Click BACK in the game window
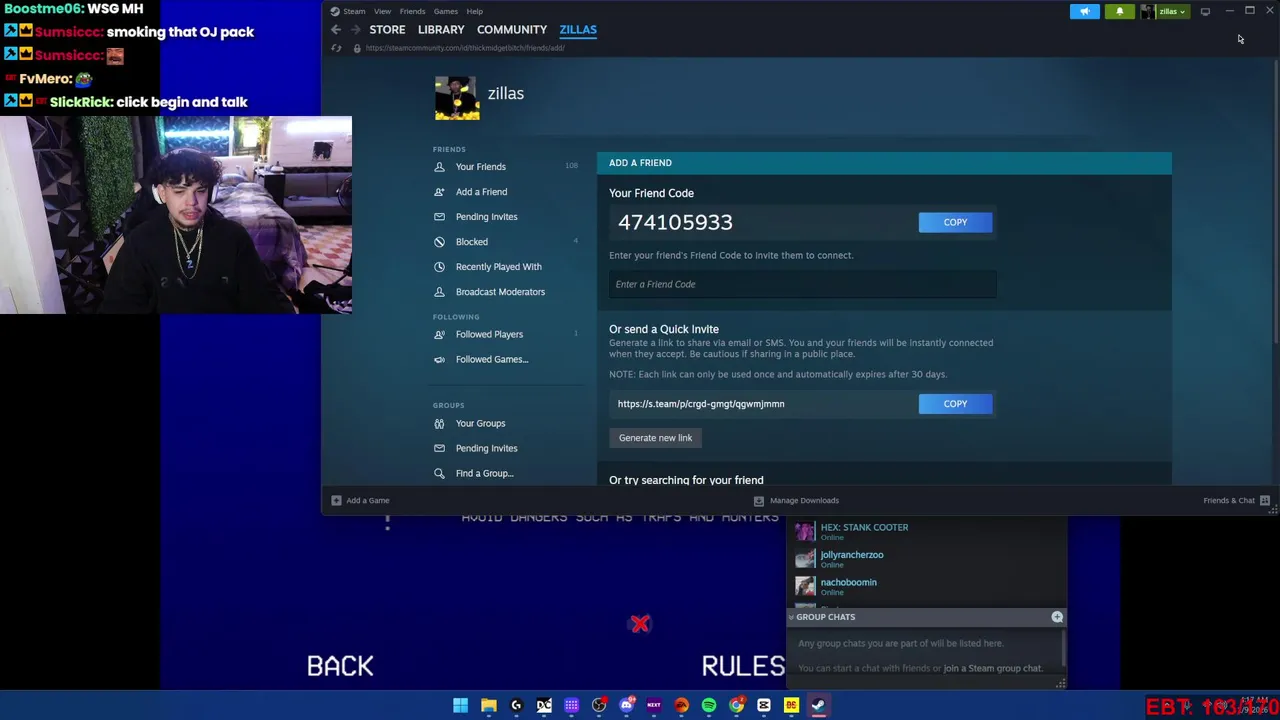Viewport: 1280px width, 720px height. point(340,666)
